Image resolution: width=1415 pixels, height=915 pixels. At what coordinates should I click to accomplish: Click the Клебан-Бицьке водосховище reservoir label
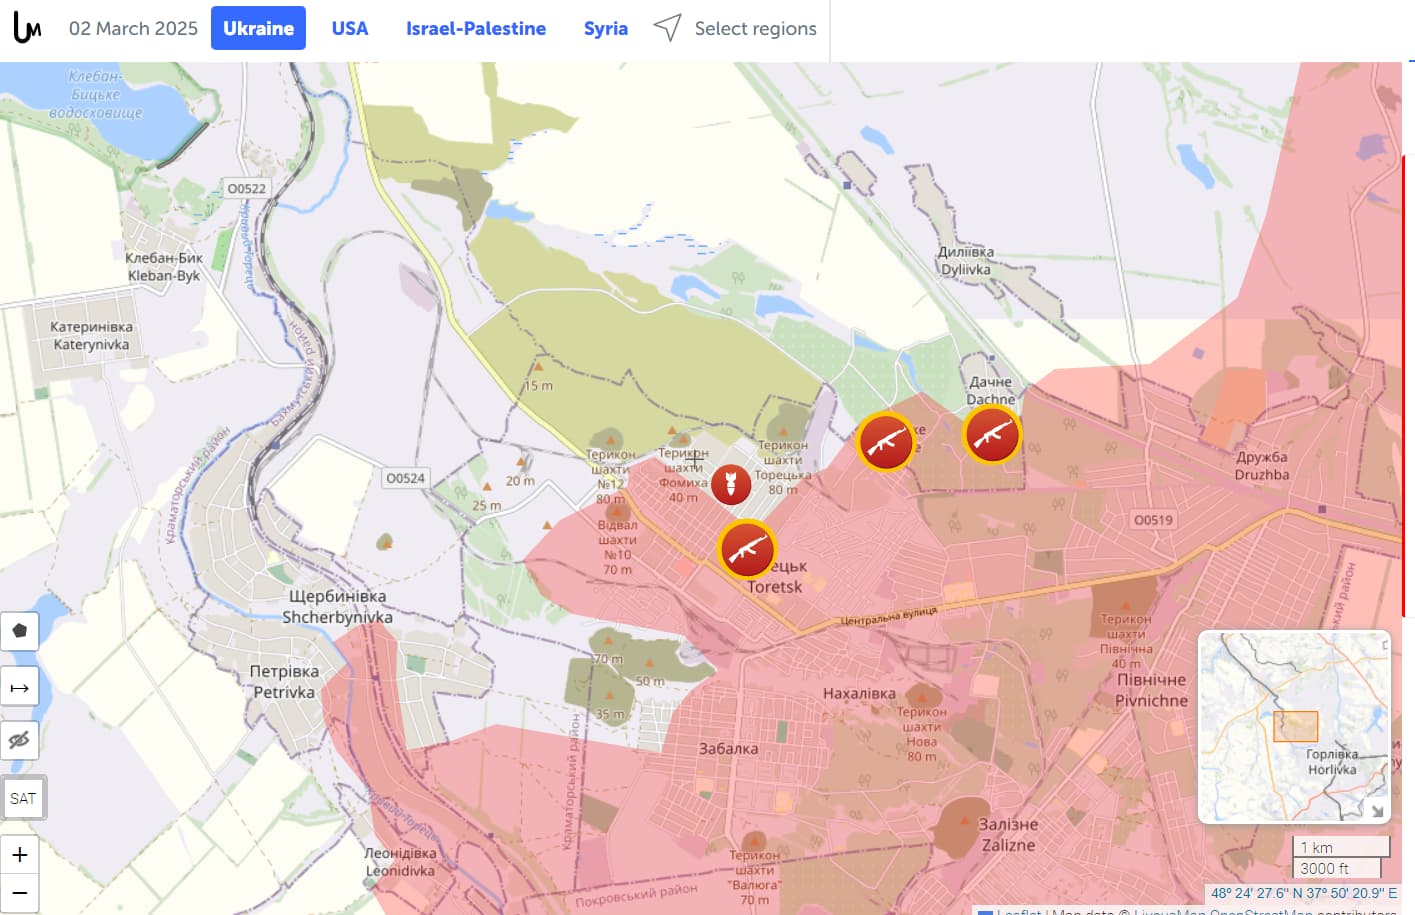coord(96,94)
